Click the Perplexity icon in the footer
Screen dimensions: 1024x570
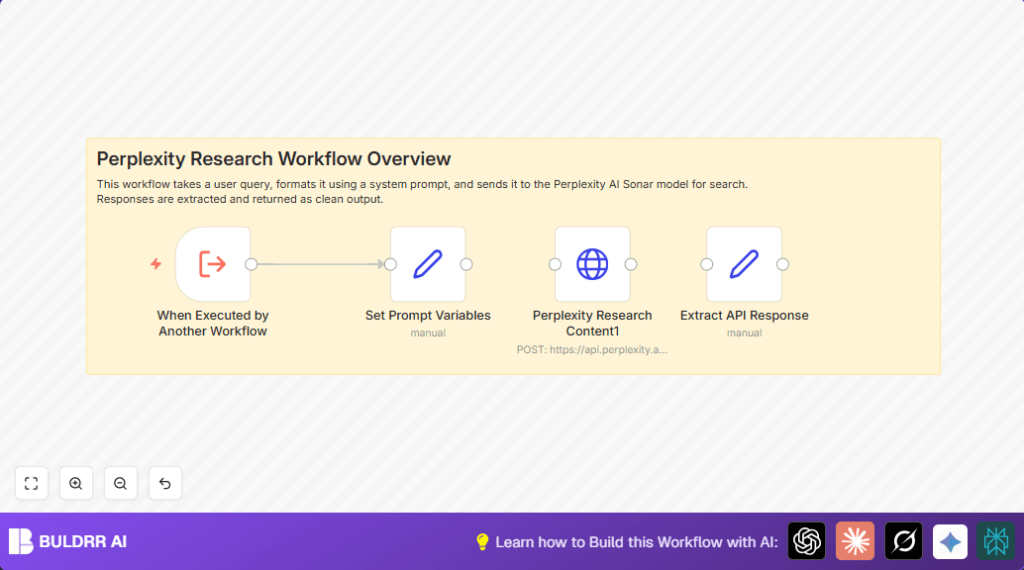click(996, 541)
